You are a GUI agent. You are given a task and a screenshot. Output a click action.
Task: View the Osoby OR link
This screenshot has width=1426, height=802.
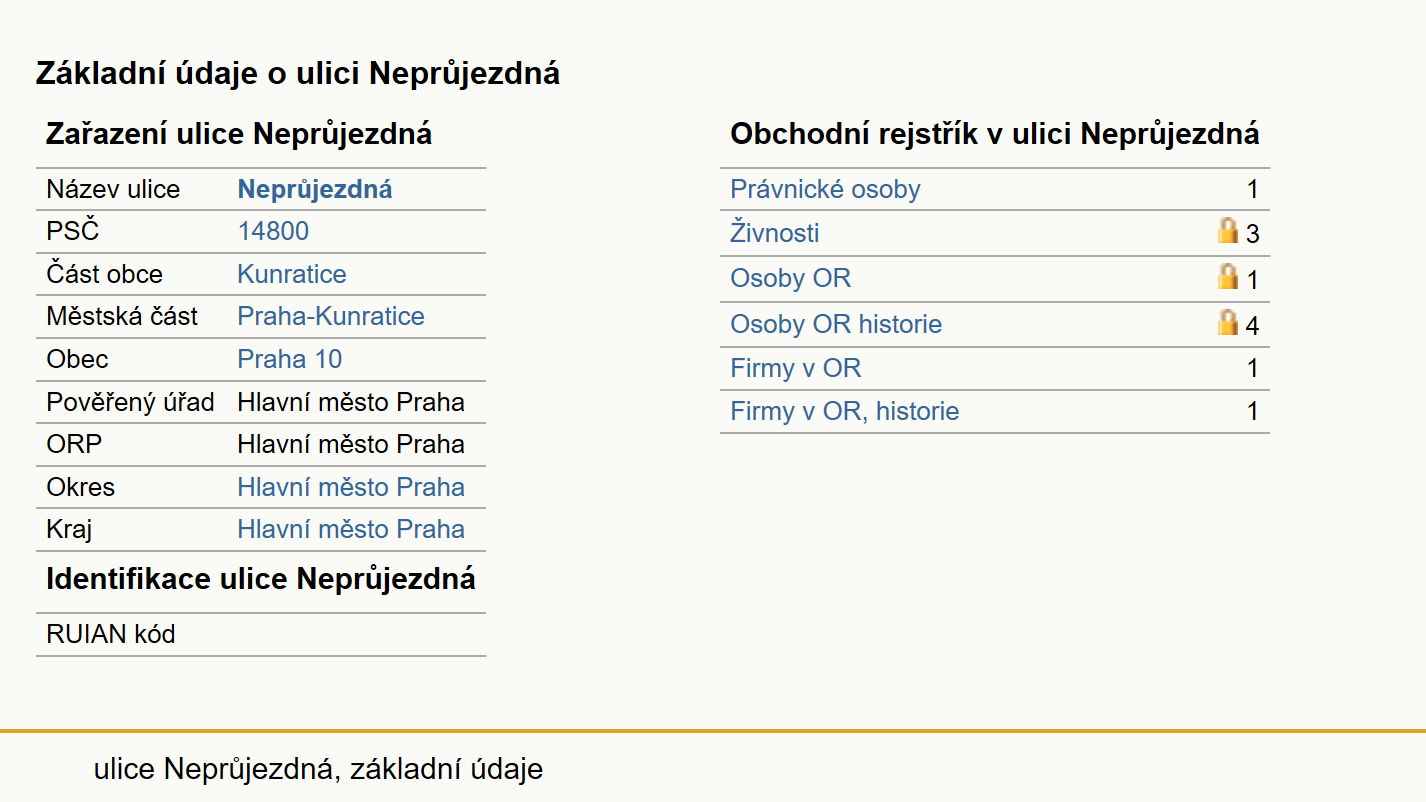791,279
